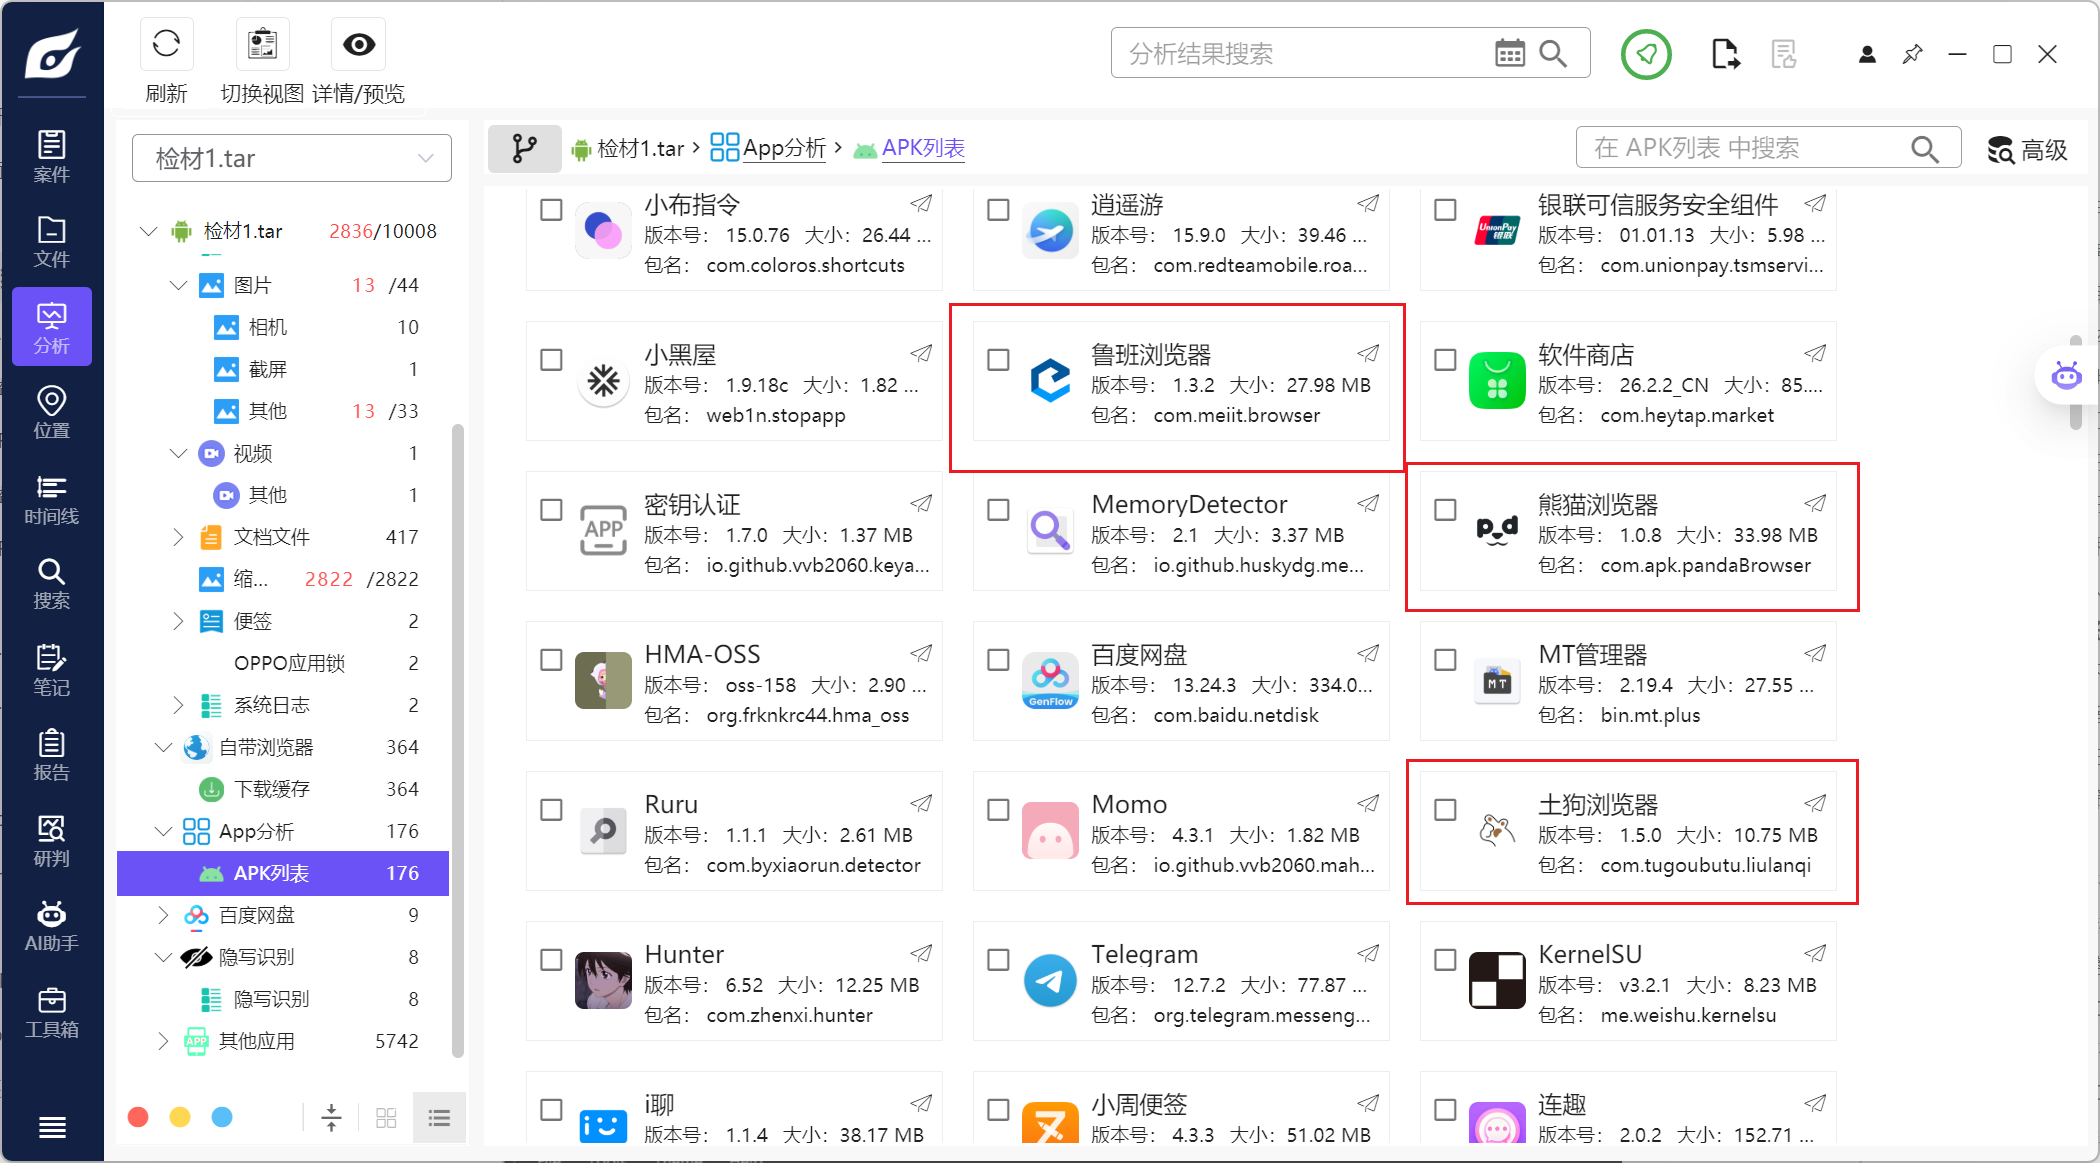Viewport: 2100px width, 1163px height.
Task: Click the 切换视图 switch view icon
Action: (x=262, y=45)
